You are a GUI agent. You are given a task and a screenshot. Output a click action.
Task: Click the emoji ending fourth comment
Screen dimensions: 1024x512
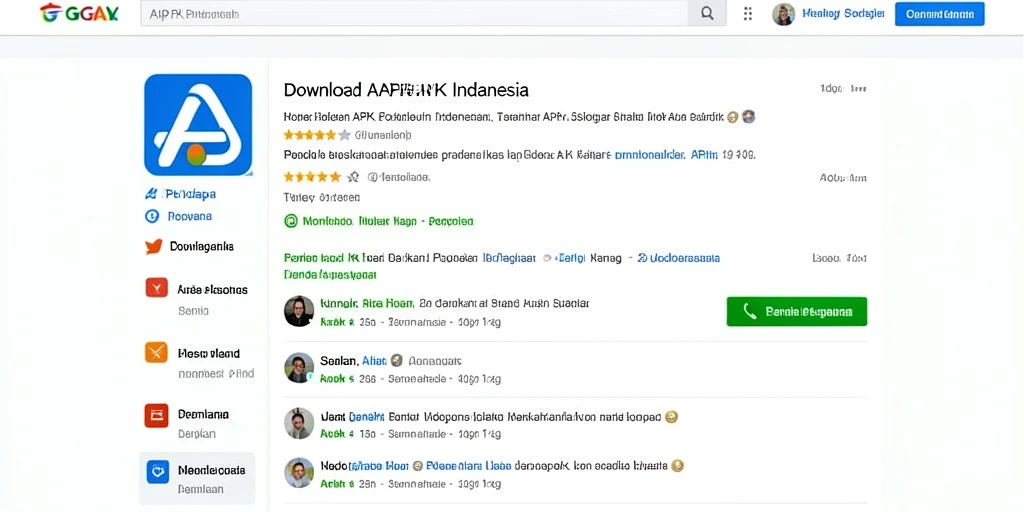pyautogui.click(x=677, y=466)
